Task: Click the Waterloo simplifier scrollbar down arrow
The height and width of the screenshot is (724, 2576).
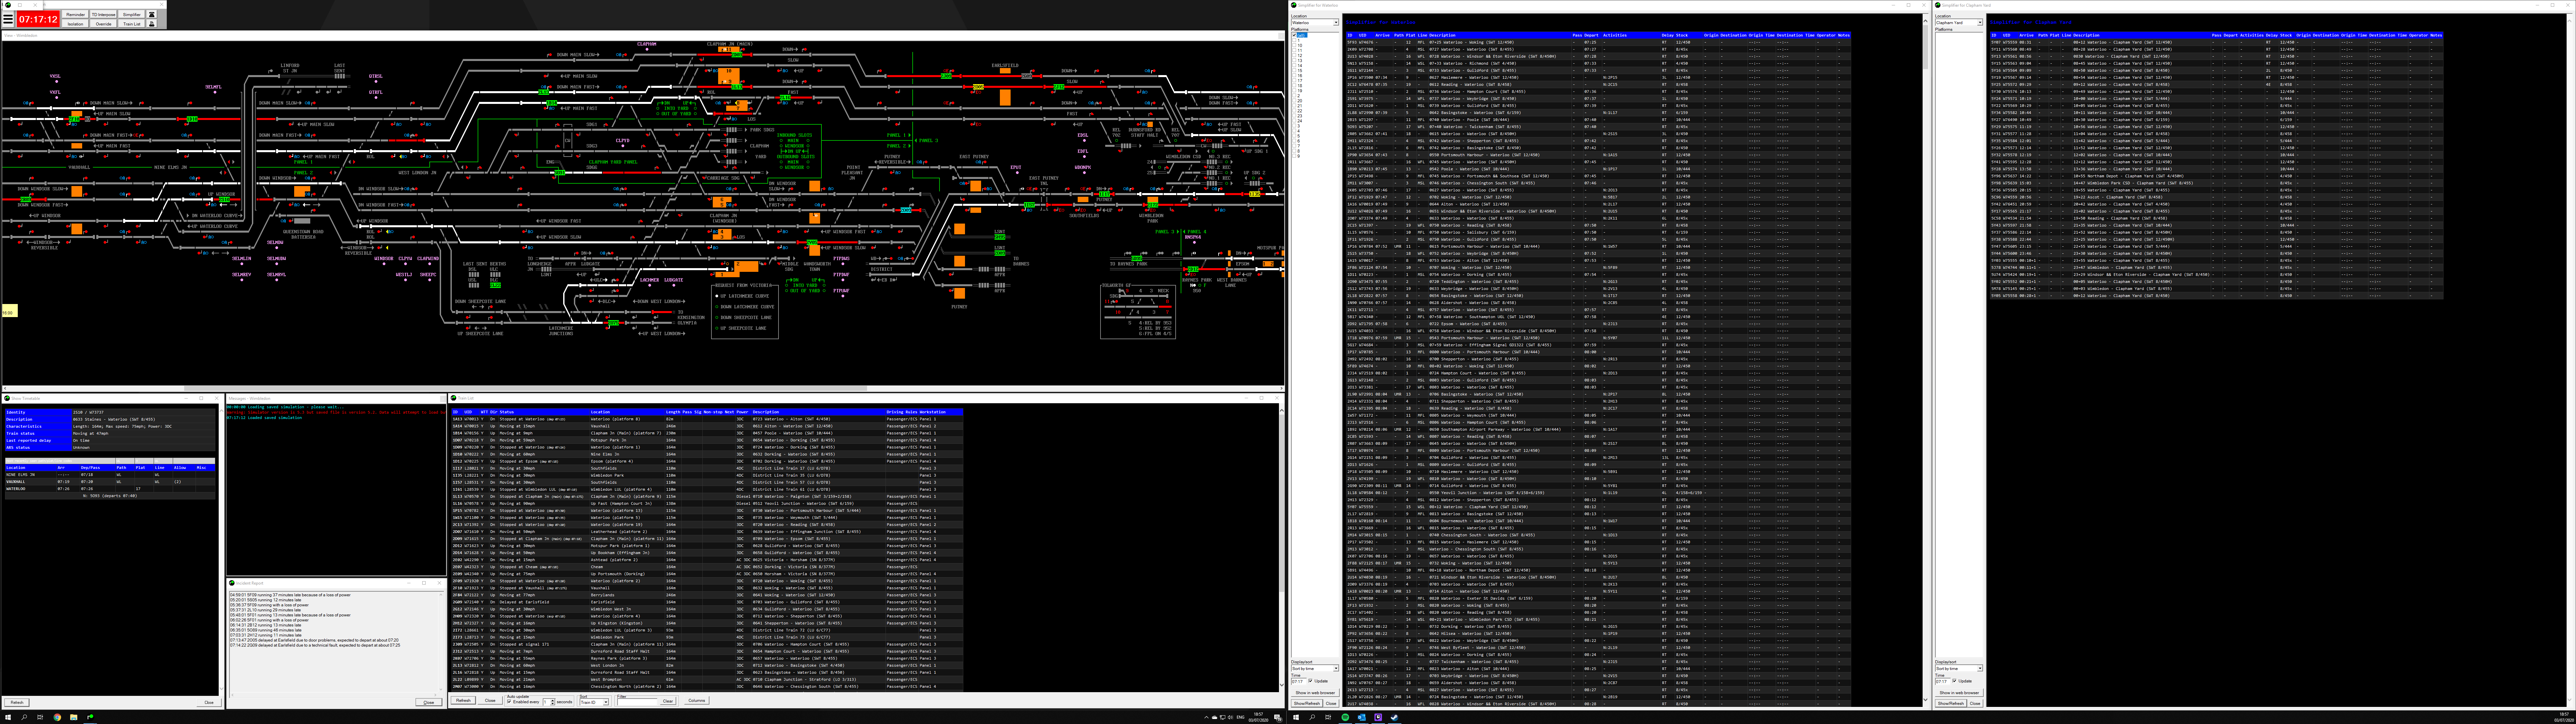Action: tap(1926, 700)
